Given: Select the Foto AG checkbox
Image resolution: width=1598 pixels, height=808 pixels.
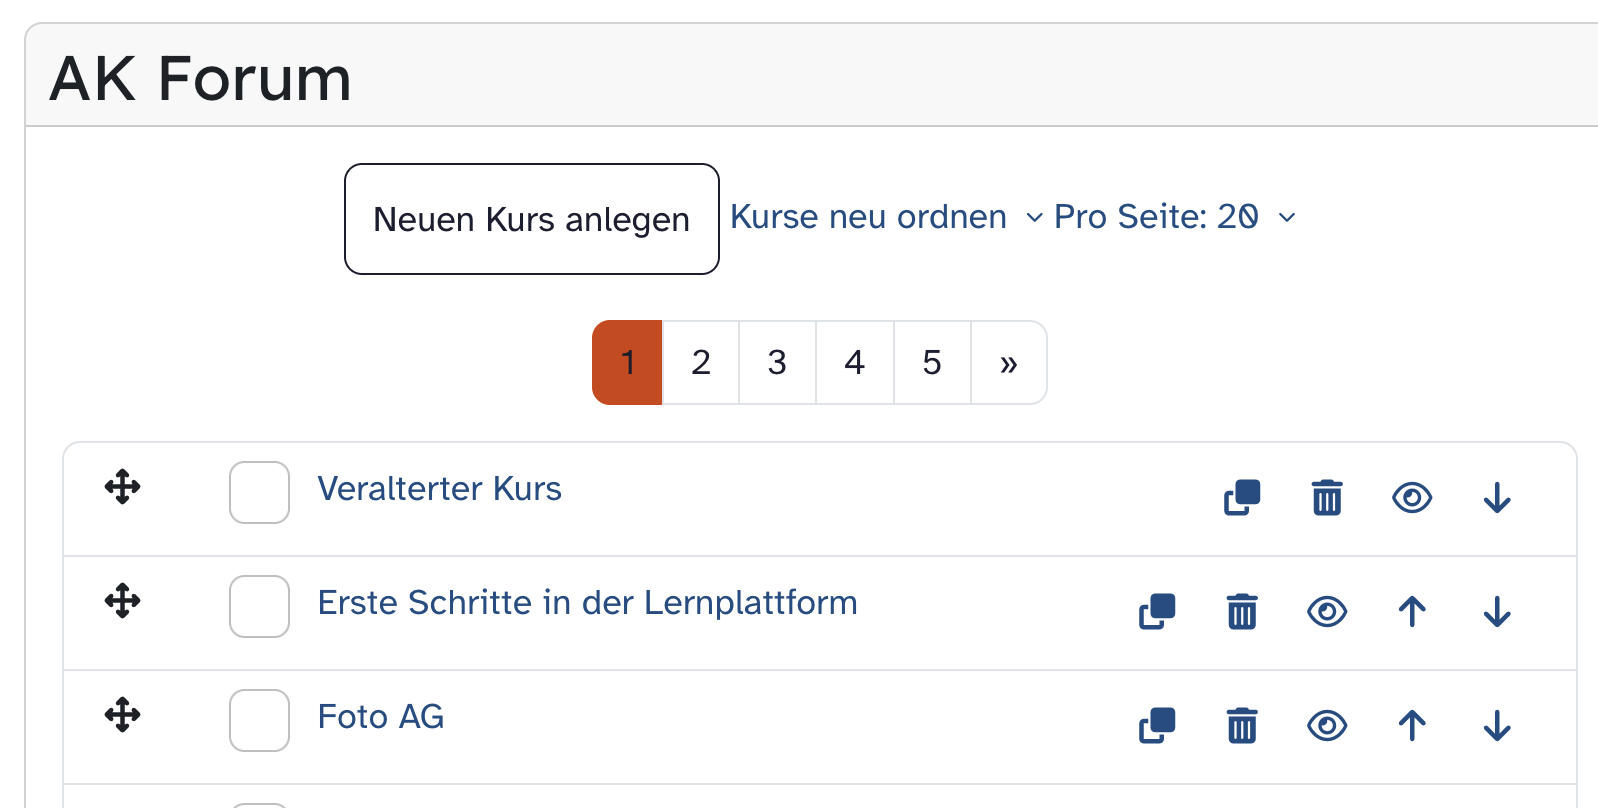Looking at the screenshot, I should [x=259, y=720].
